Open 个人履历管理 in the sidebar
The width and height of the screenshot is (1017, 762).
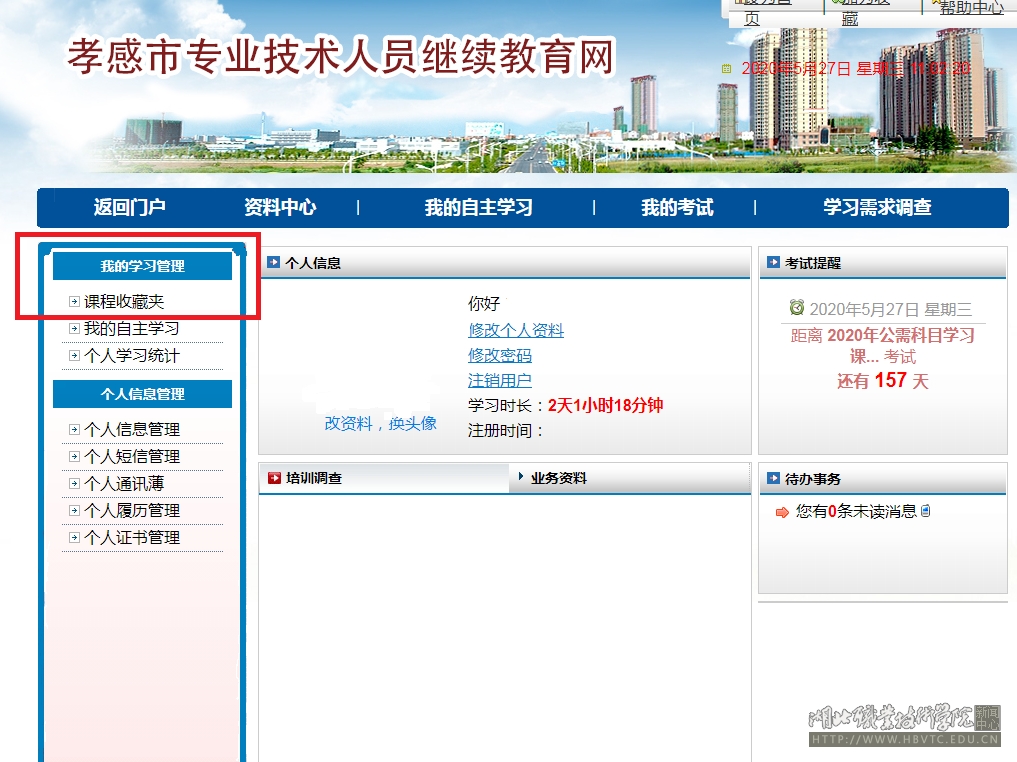pyautogui.click(x=132, y=510)
